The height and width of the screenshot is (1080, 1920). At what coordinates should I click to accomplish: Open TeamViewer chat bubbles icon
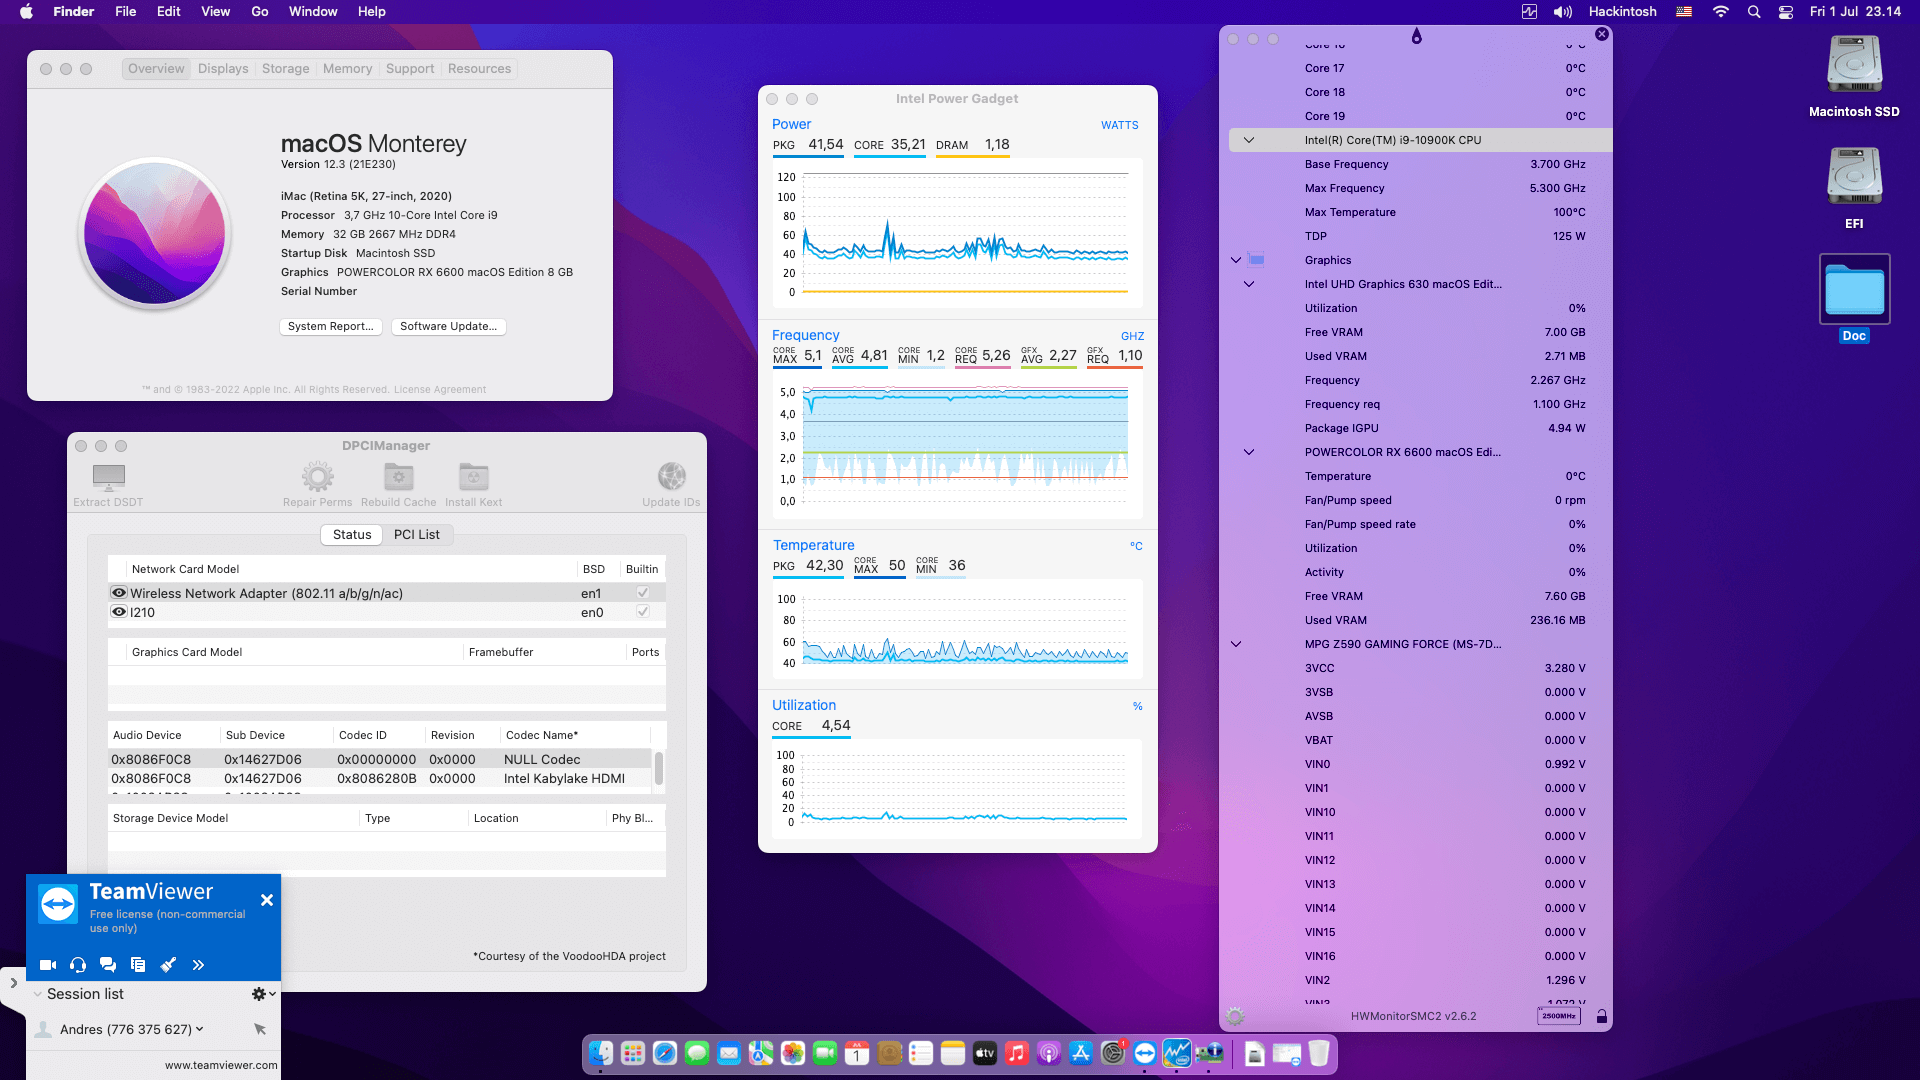pyautogui.click(x=108, y=965)
